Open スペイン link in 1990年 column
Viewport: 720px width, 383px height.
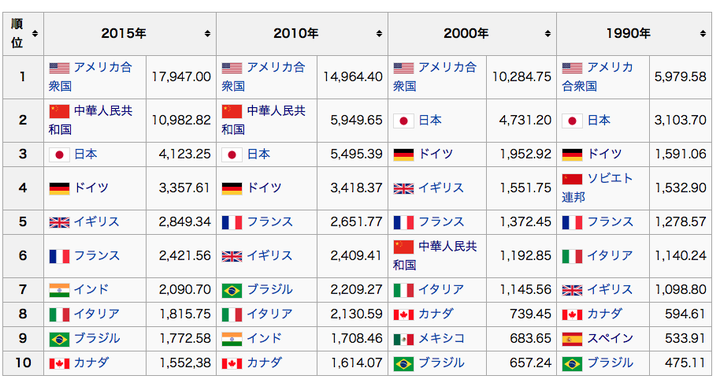coord(610,338)
